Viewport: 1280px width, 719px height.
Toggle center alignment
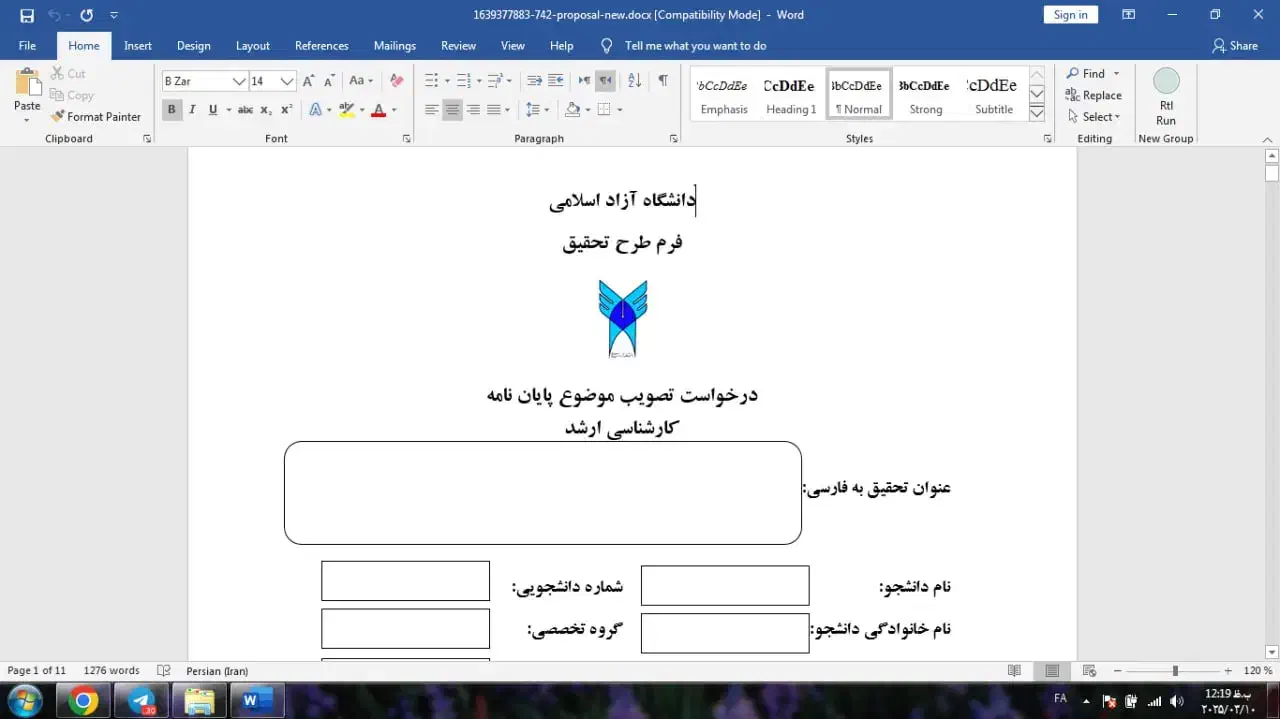click(452, 110)
